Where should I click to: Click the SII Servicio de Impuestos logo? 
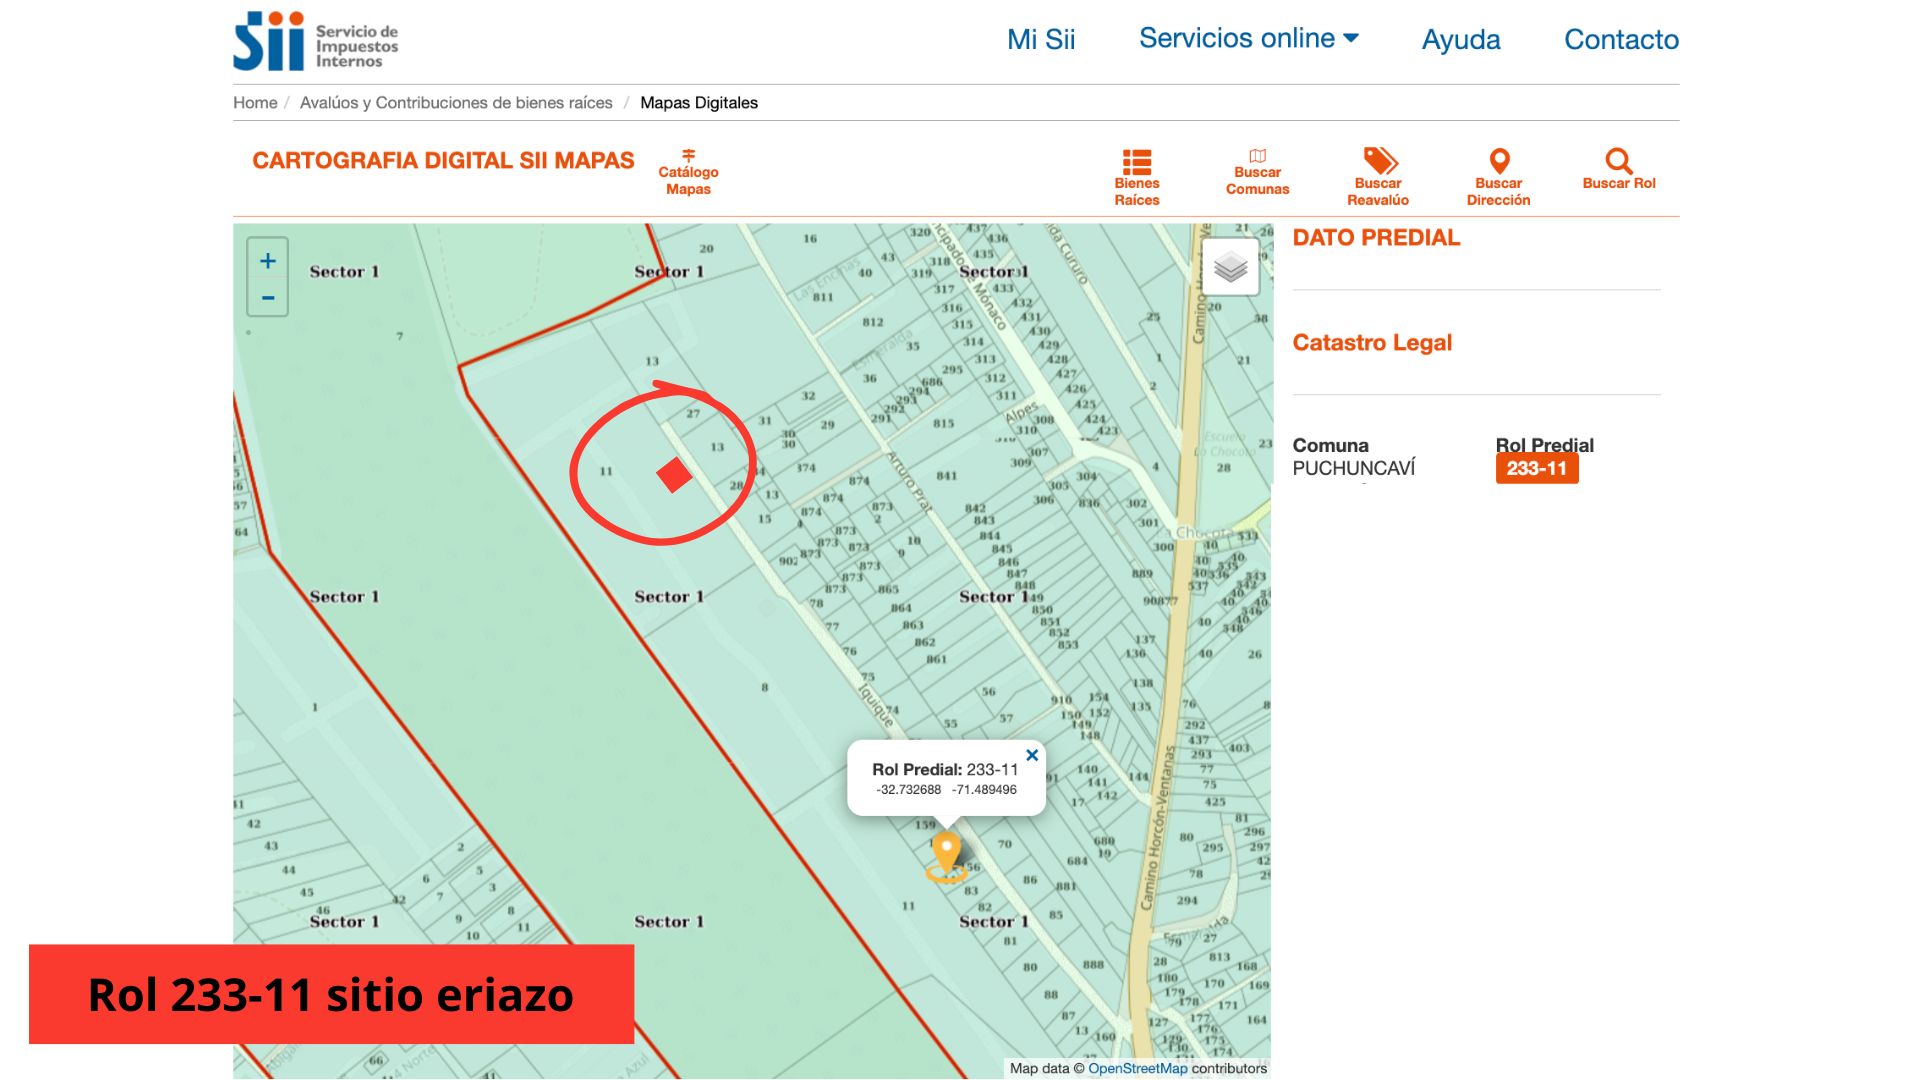[316, 42]
